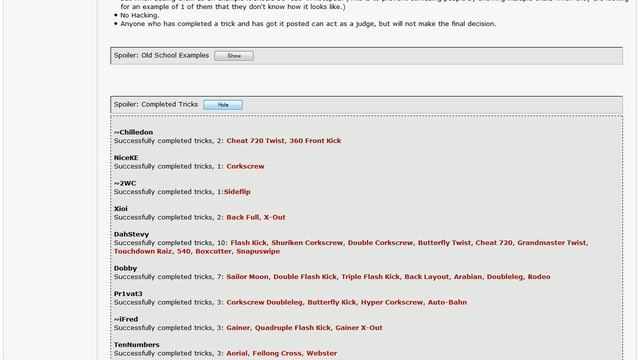
Task: Show the Old School Examples spoiler
Action: pos(234,56)
